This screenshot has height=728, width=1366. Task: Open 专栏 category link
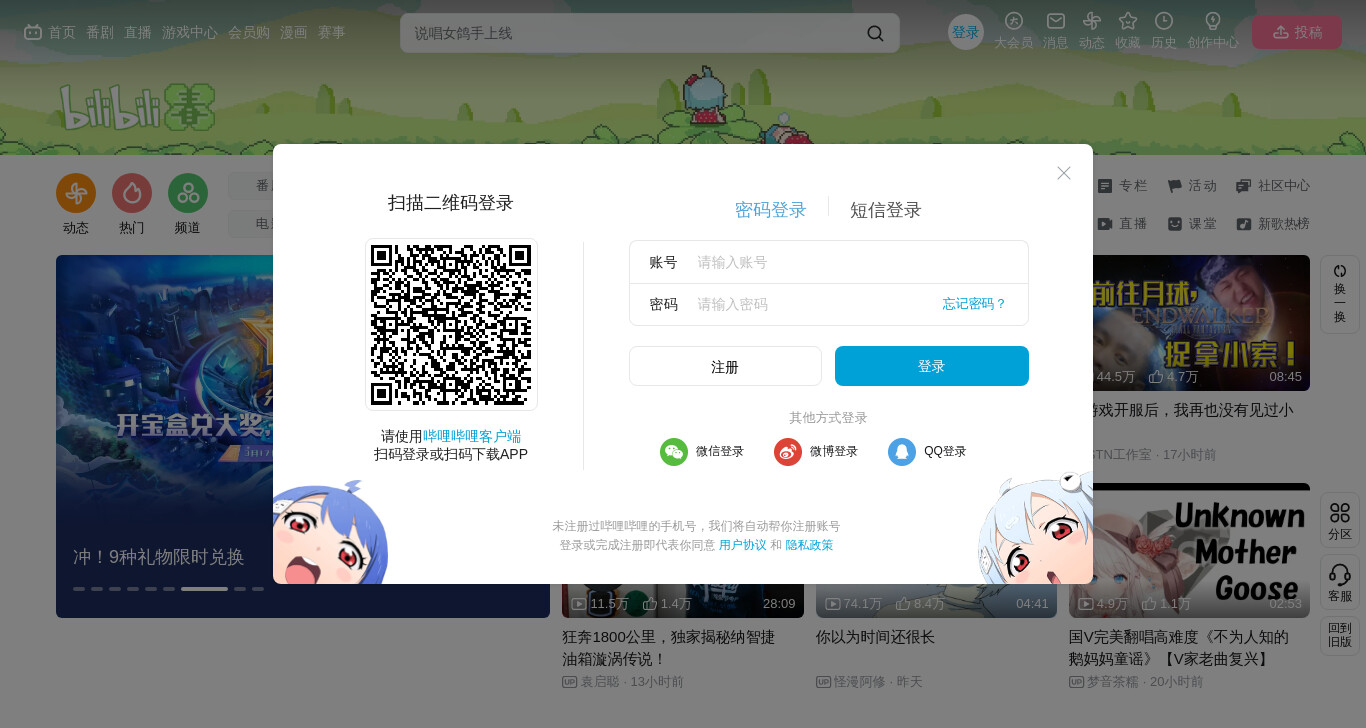tap(1122, 186)
